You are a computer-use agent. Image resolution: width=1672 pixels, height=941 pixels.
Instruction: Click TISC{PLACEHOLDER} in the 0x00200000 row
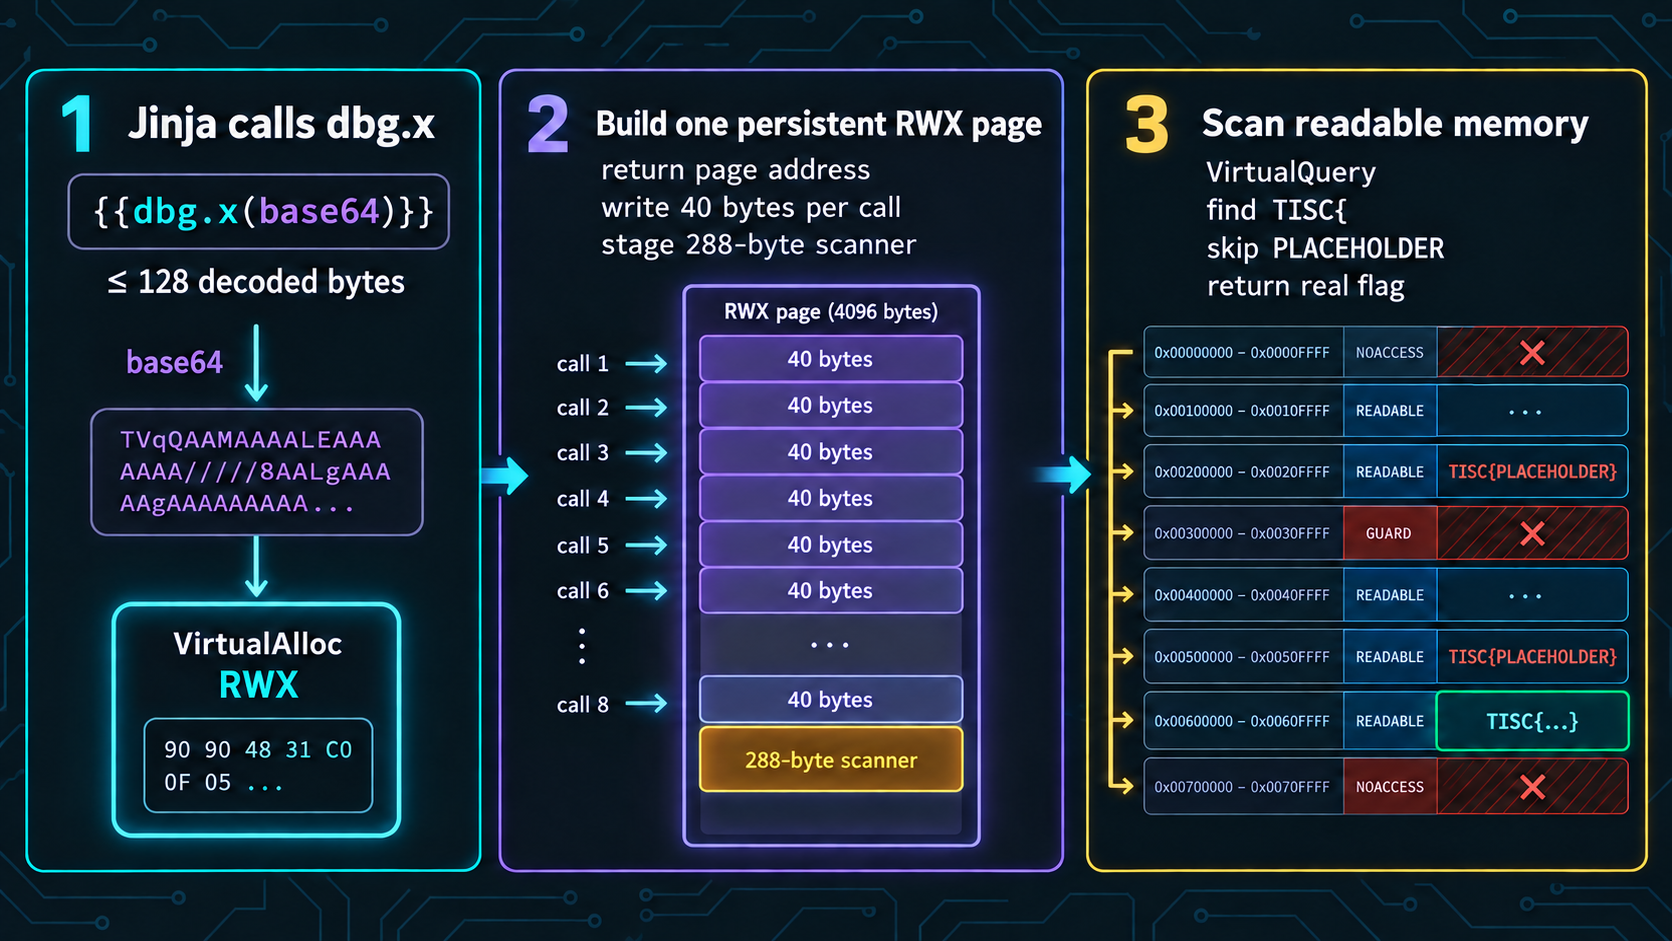tap(1533, 472)
